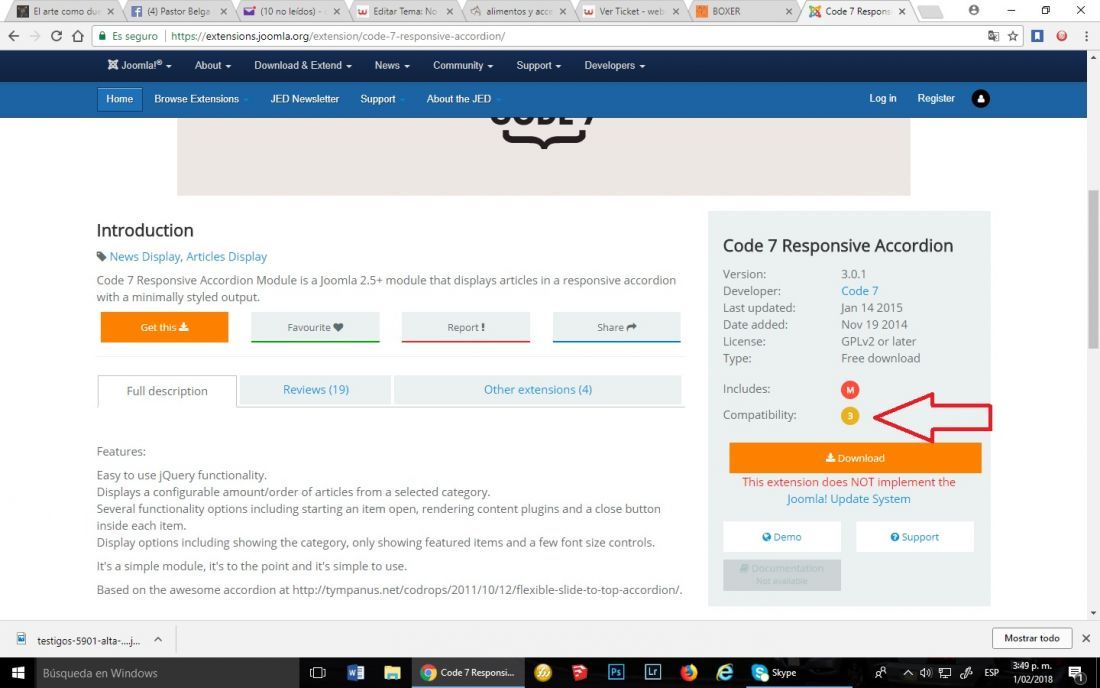This screenshot has width=1100, height=688.
Task: Open the Demo link button
Action: click(782, 537)
